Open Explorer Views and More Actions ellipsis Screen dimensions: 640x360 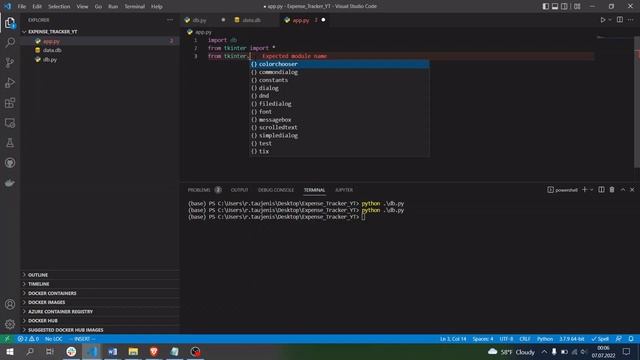pyautogui.click(x=170, y=20)
